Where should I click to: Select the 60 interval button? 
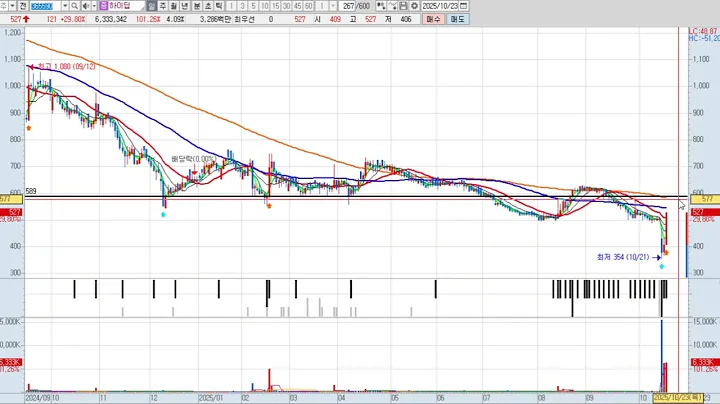[x=309, y=6]
